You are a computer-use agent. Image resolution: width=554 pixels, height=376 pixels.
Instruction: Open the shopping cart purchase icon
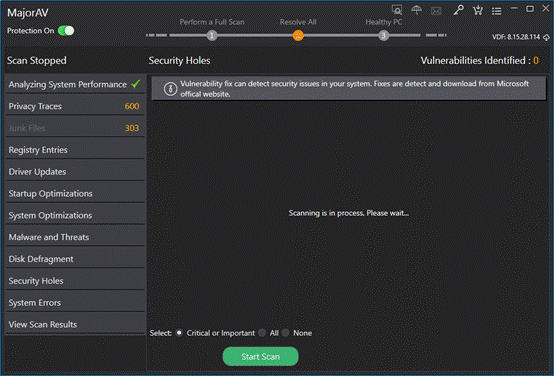point(478,10)
